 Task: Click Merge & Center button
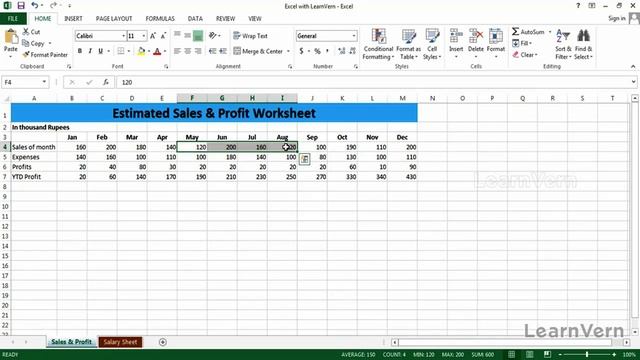tap(258, 51)
